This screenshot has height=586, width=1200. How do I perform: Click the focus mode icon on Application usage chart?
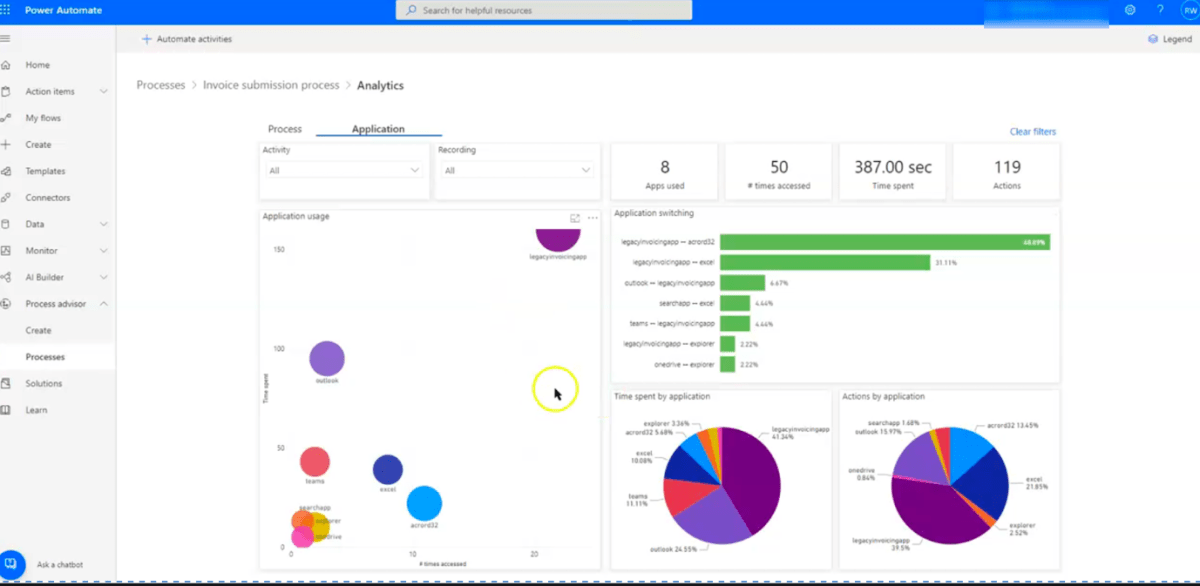click(575, 217)
